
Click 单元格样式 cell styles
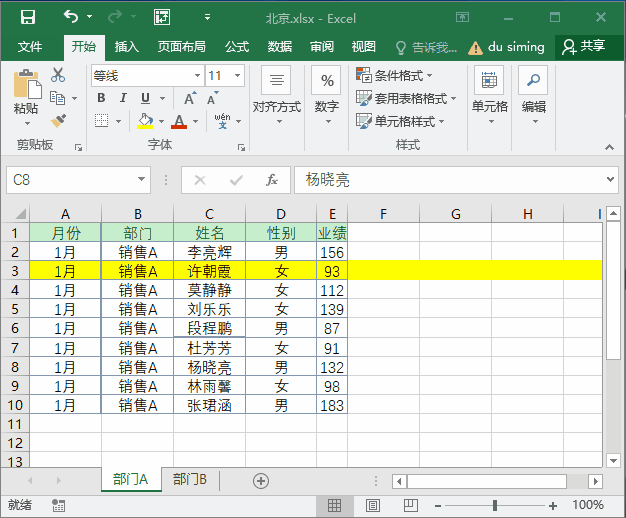click(x=400, y=121)
